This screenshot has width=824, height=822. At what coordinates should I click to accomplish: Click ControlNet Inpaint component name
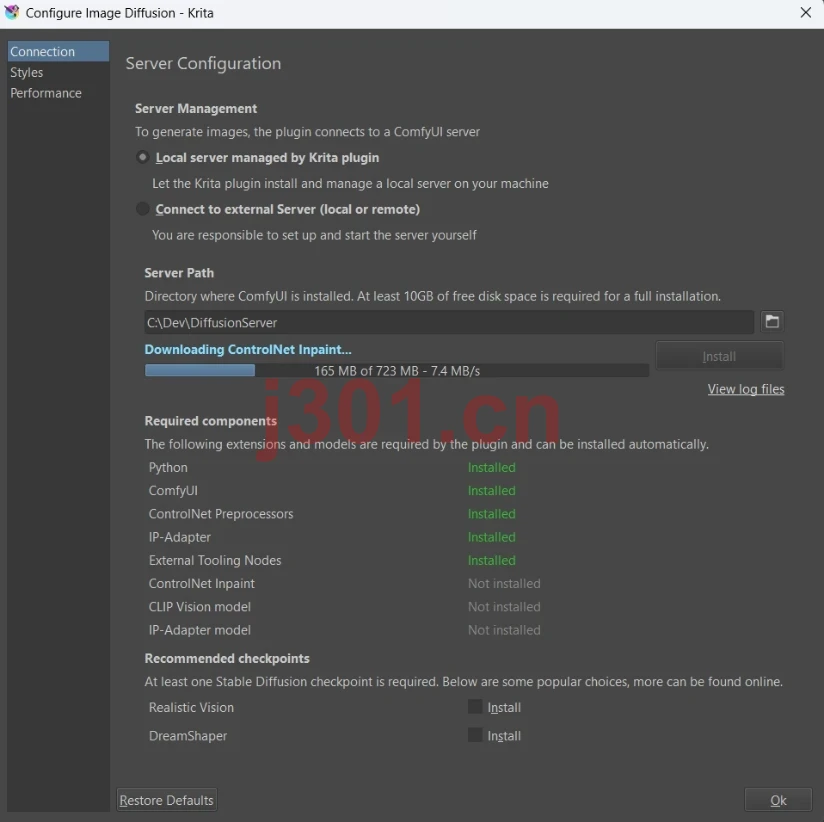click(x=202, y=583)
